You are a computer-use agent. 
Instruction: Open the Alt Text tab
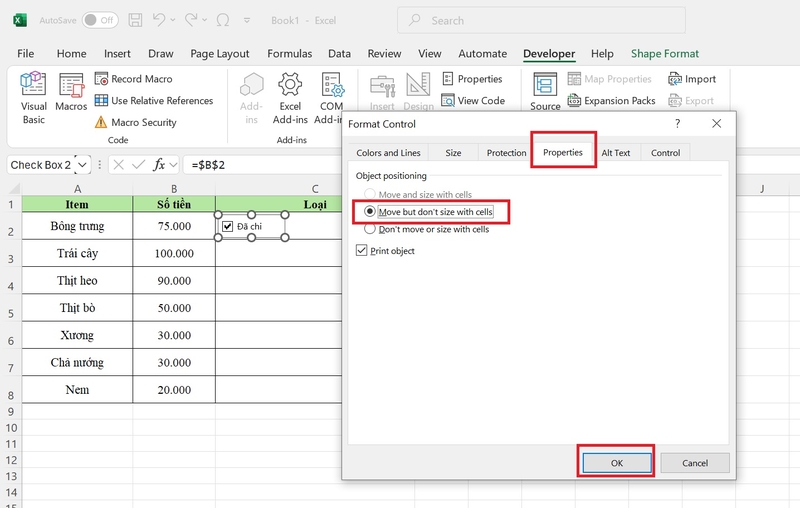click(x=615, y=153)
